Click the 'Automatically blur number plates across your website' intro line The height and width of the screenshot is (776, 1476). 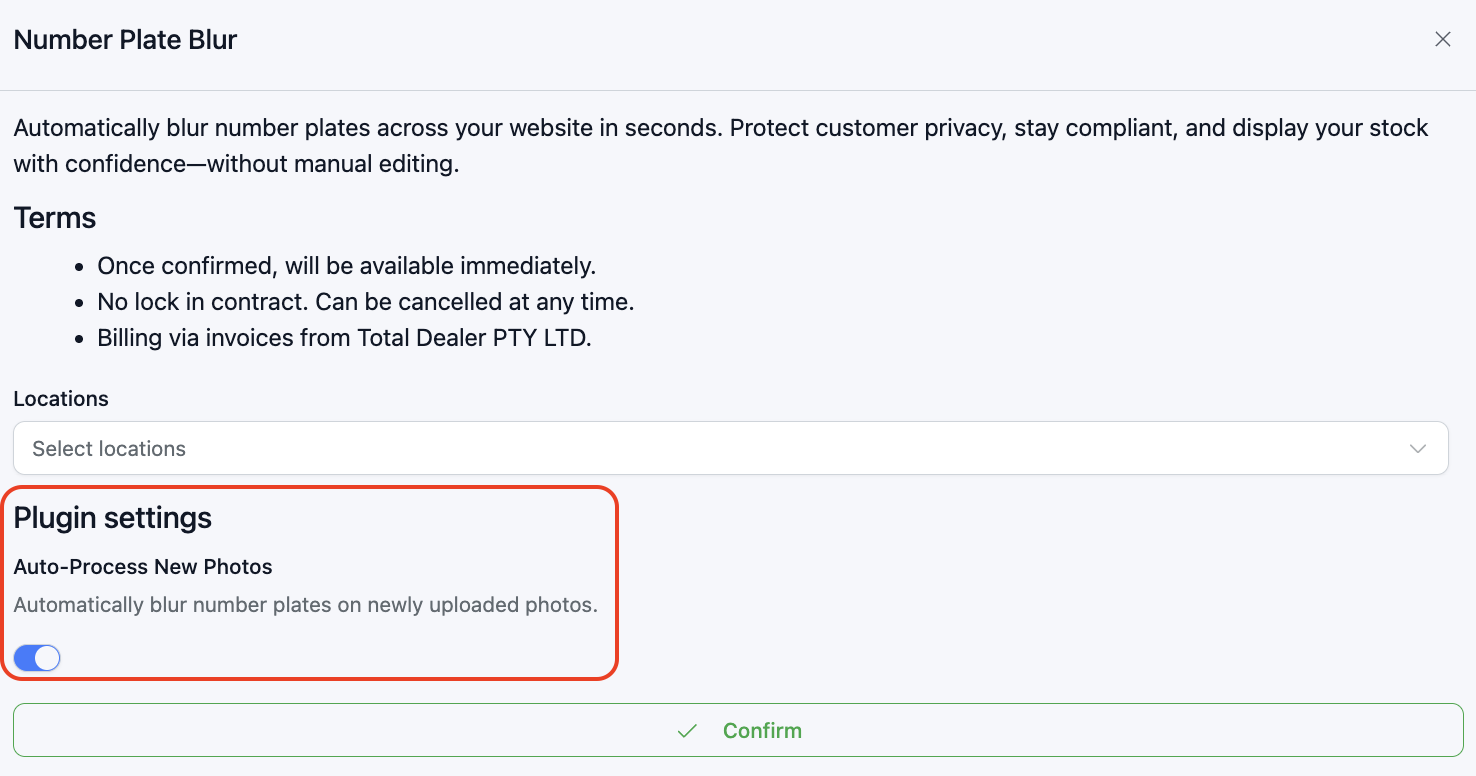pyautogui.click(x=720, y=128)
